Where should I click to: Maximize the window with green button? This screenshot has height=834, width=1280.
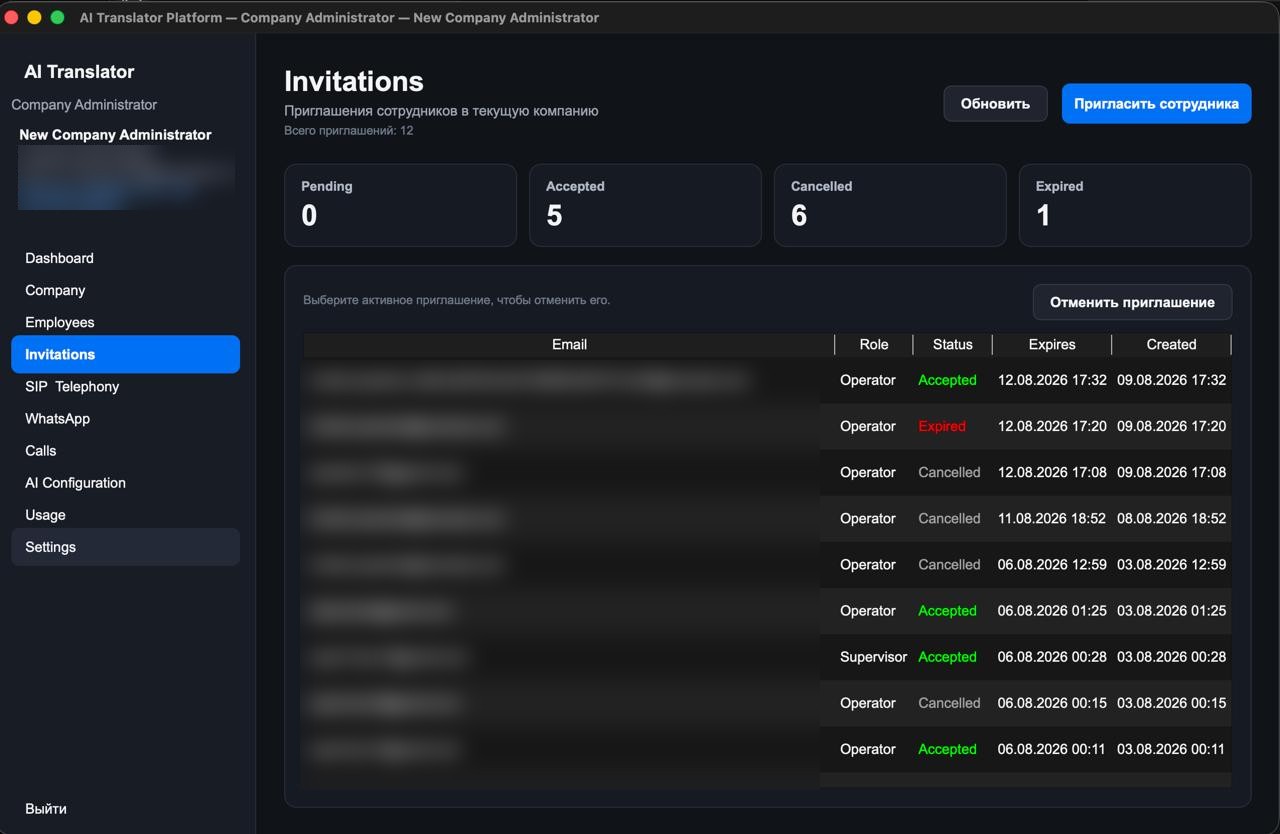point(57,17)
